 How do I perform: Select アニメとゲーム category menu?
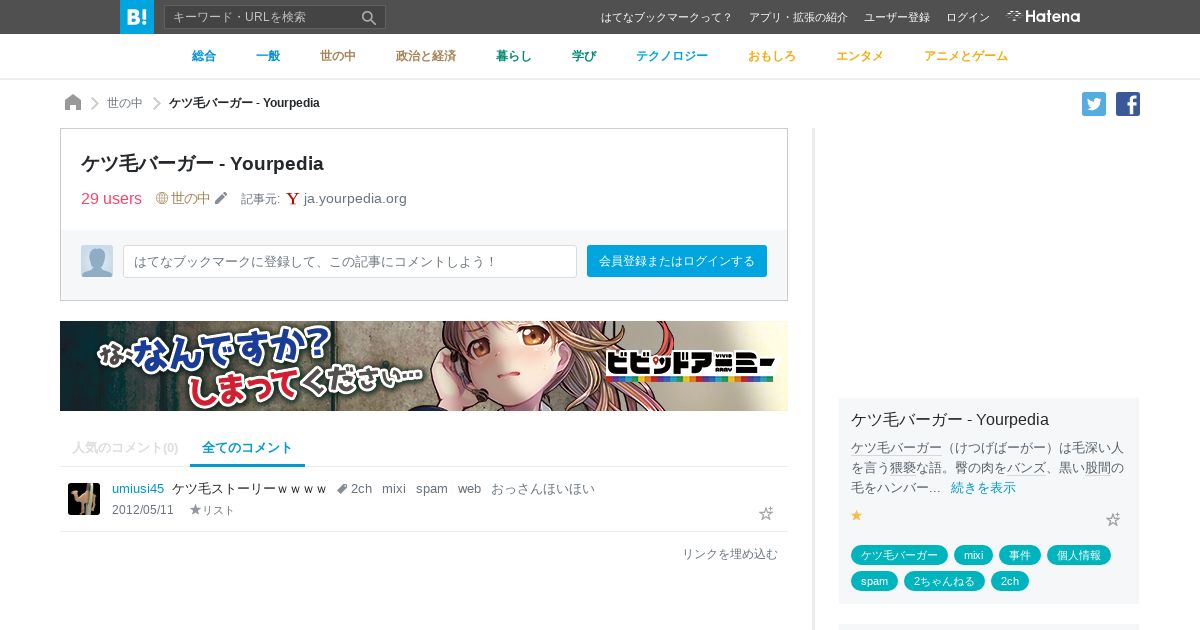pos(966,56)
